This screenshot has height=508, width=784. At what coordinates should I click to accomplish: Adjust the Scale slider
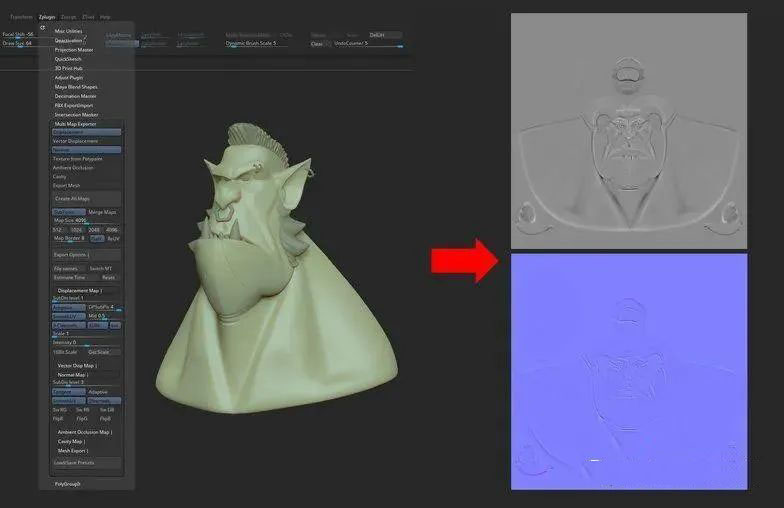(x=86, y=334)
